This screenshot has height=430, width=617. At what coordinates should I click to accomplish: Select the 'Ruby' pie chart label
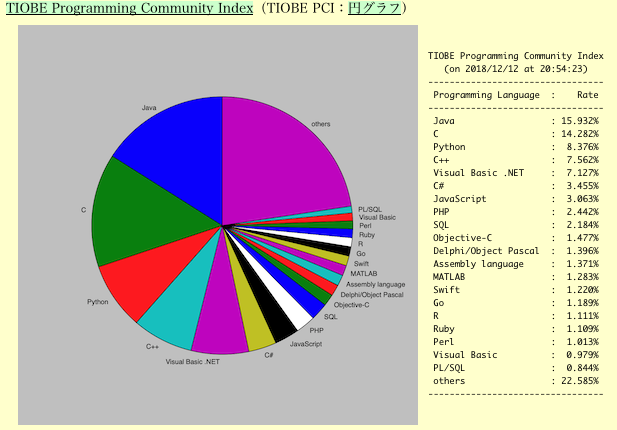367,235
